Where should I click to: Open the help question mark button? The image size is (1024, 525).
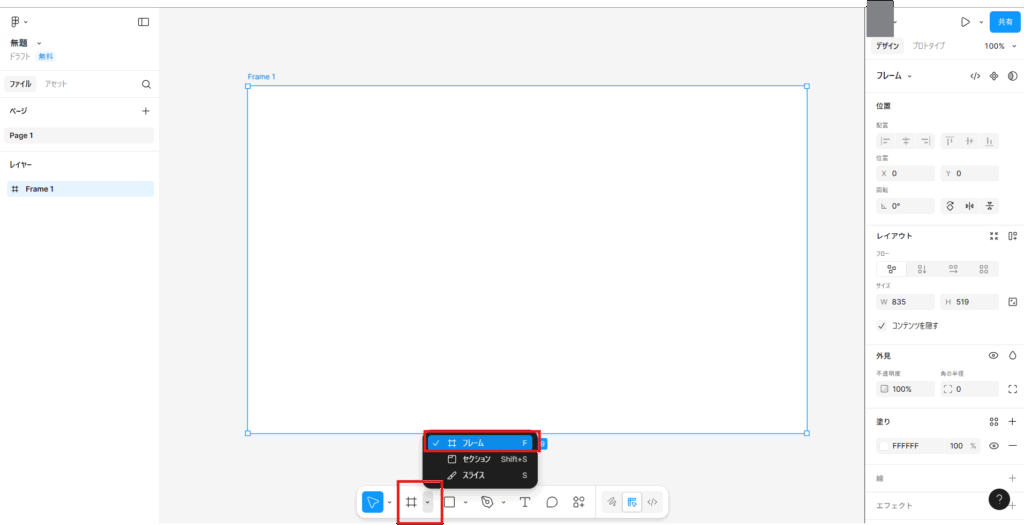999,499
